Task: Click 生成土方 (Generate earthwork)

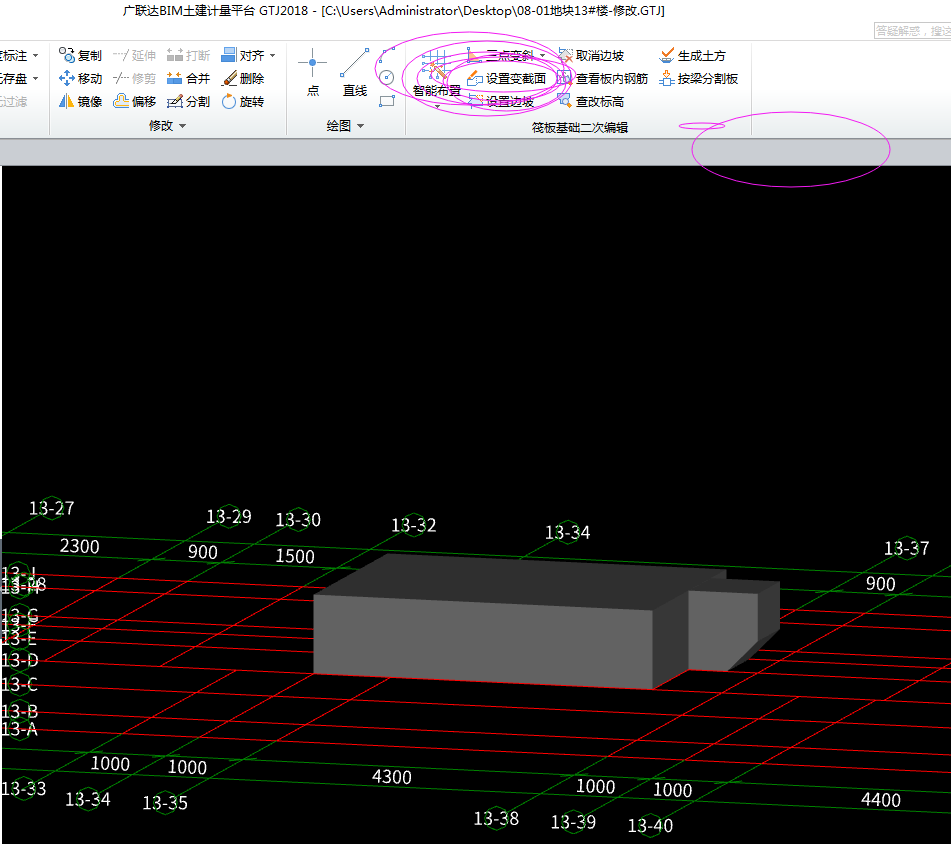Action: tap(693, 55)
